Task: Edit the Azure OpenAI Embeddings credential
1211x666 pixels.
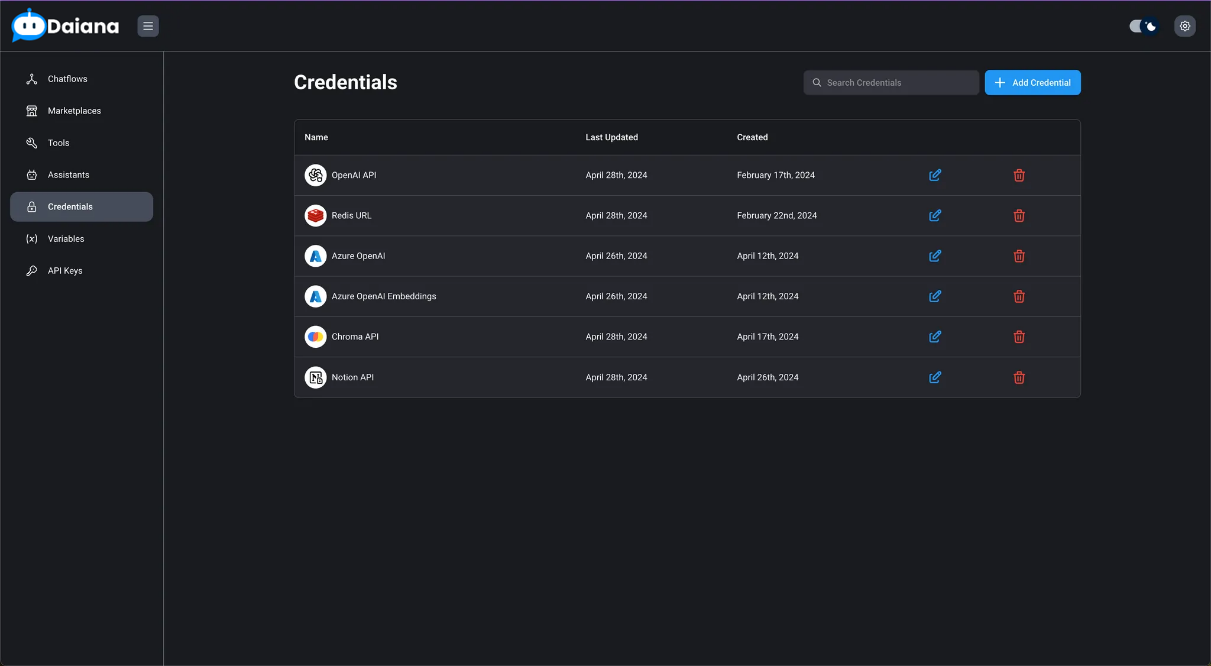Action: coord(935,296)
